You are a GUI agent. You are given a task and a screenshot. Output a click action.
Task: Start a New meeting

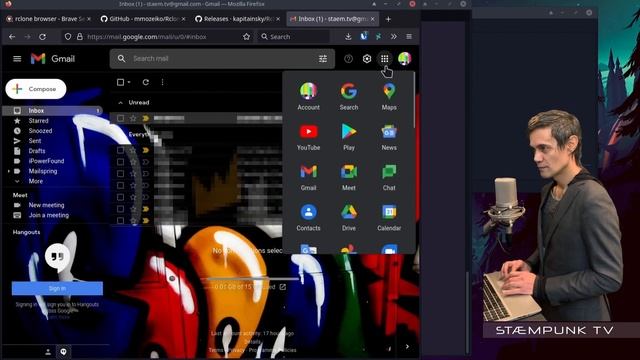tap(46, 205)
